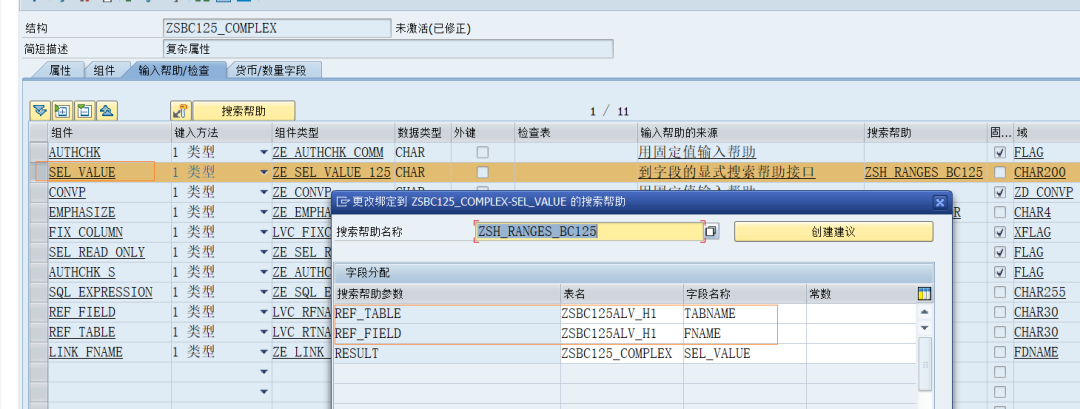This screenshot has width=1080, height=409.
Task: Toggle fixed-value checkbox beside ZD_CONVP domain
Action: pos(1000,192)
